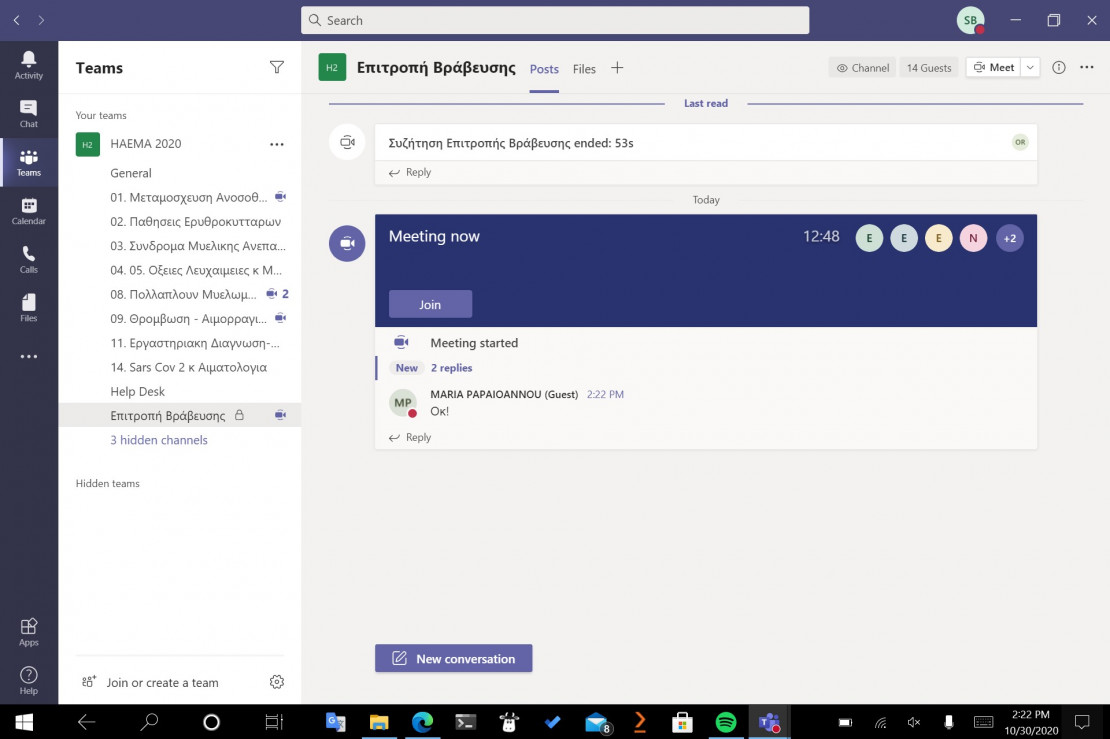This screenshot has height=739, width=1110.
Task: Click the 2:22 PM message timestamp
Action: [605, 394]
